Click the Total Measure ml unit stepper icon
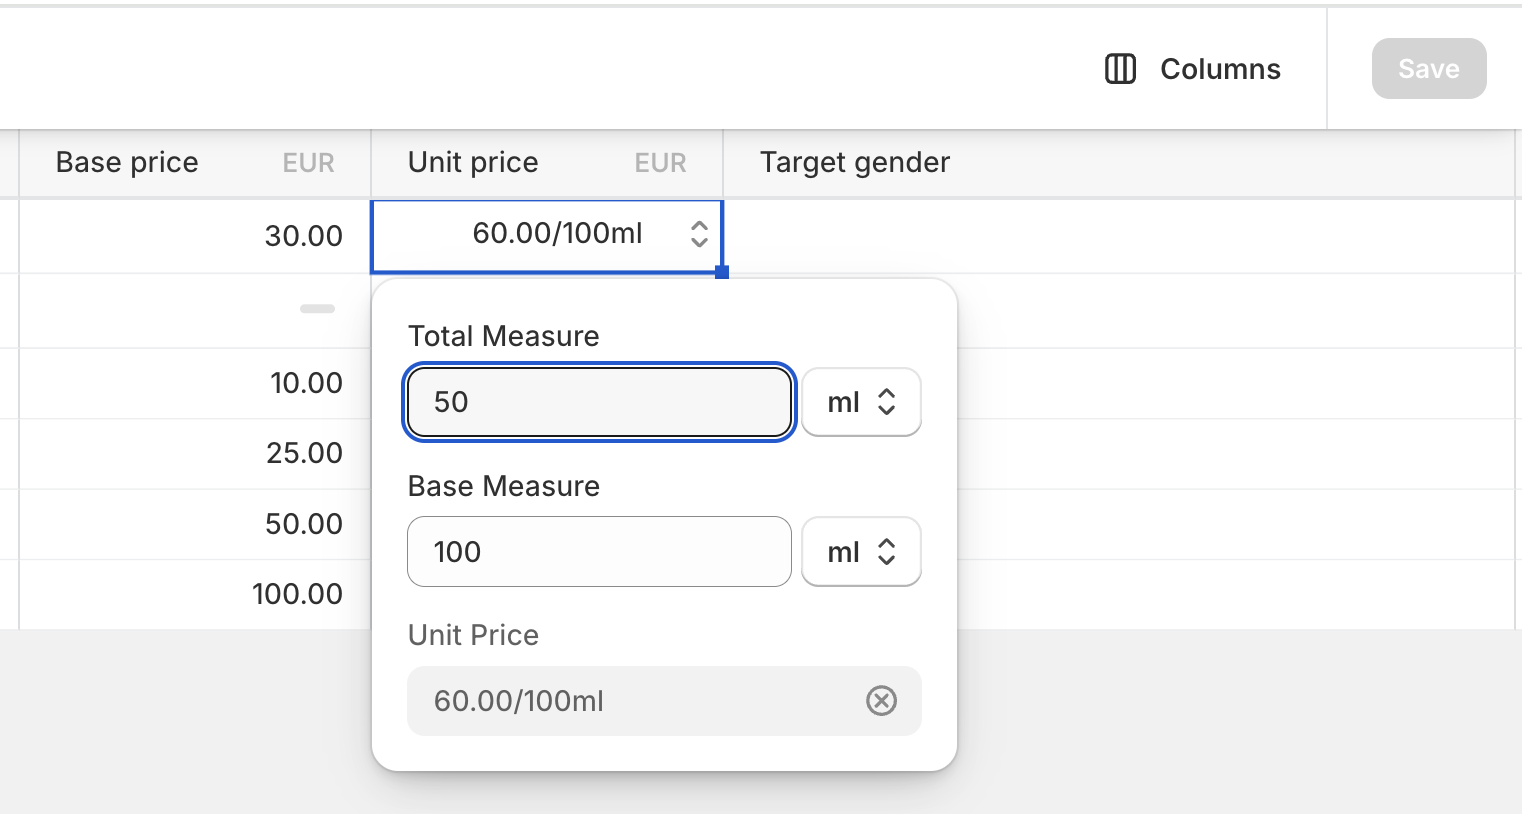The image size is (1522, 814). [888, 402]
